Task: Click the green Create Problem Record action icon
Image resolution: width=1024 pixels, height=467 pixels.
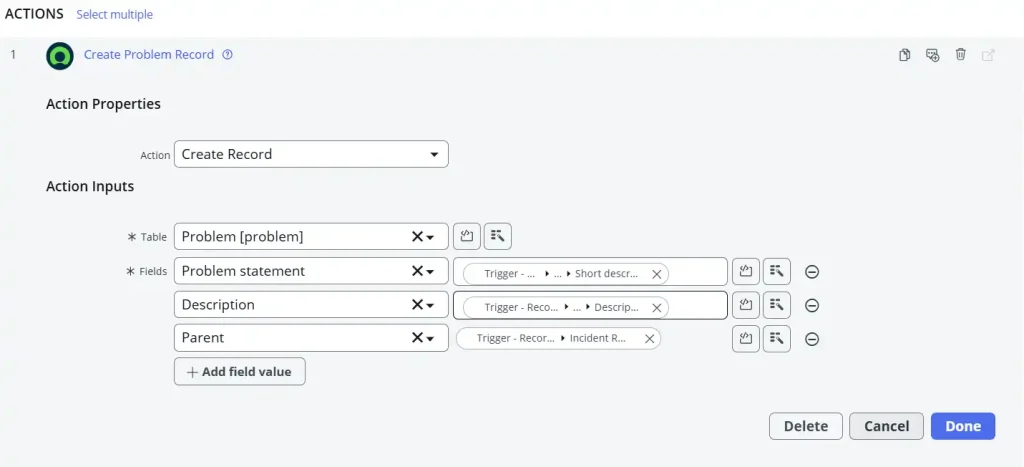Action: pyautogui.click(x=60, y=55)
